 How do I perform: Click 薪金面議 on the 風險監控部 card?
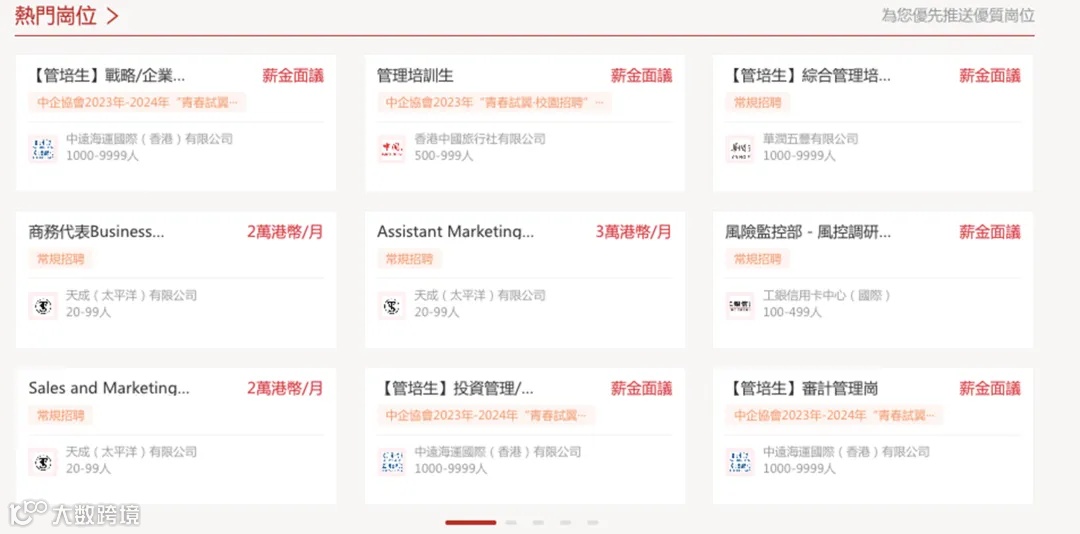(990, 232)
